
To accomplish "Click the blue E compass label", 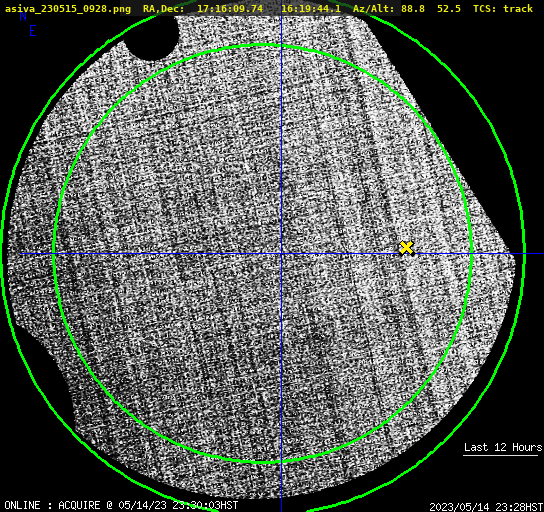I will (x=33, y=31).
